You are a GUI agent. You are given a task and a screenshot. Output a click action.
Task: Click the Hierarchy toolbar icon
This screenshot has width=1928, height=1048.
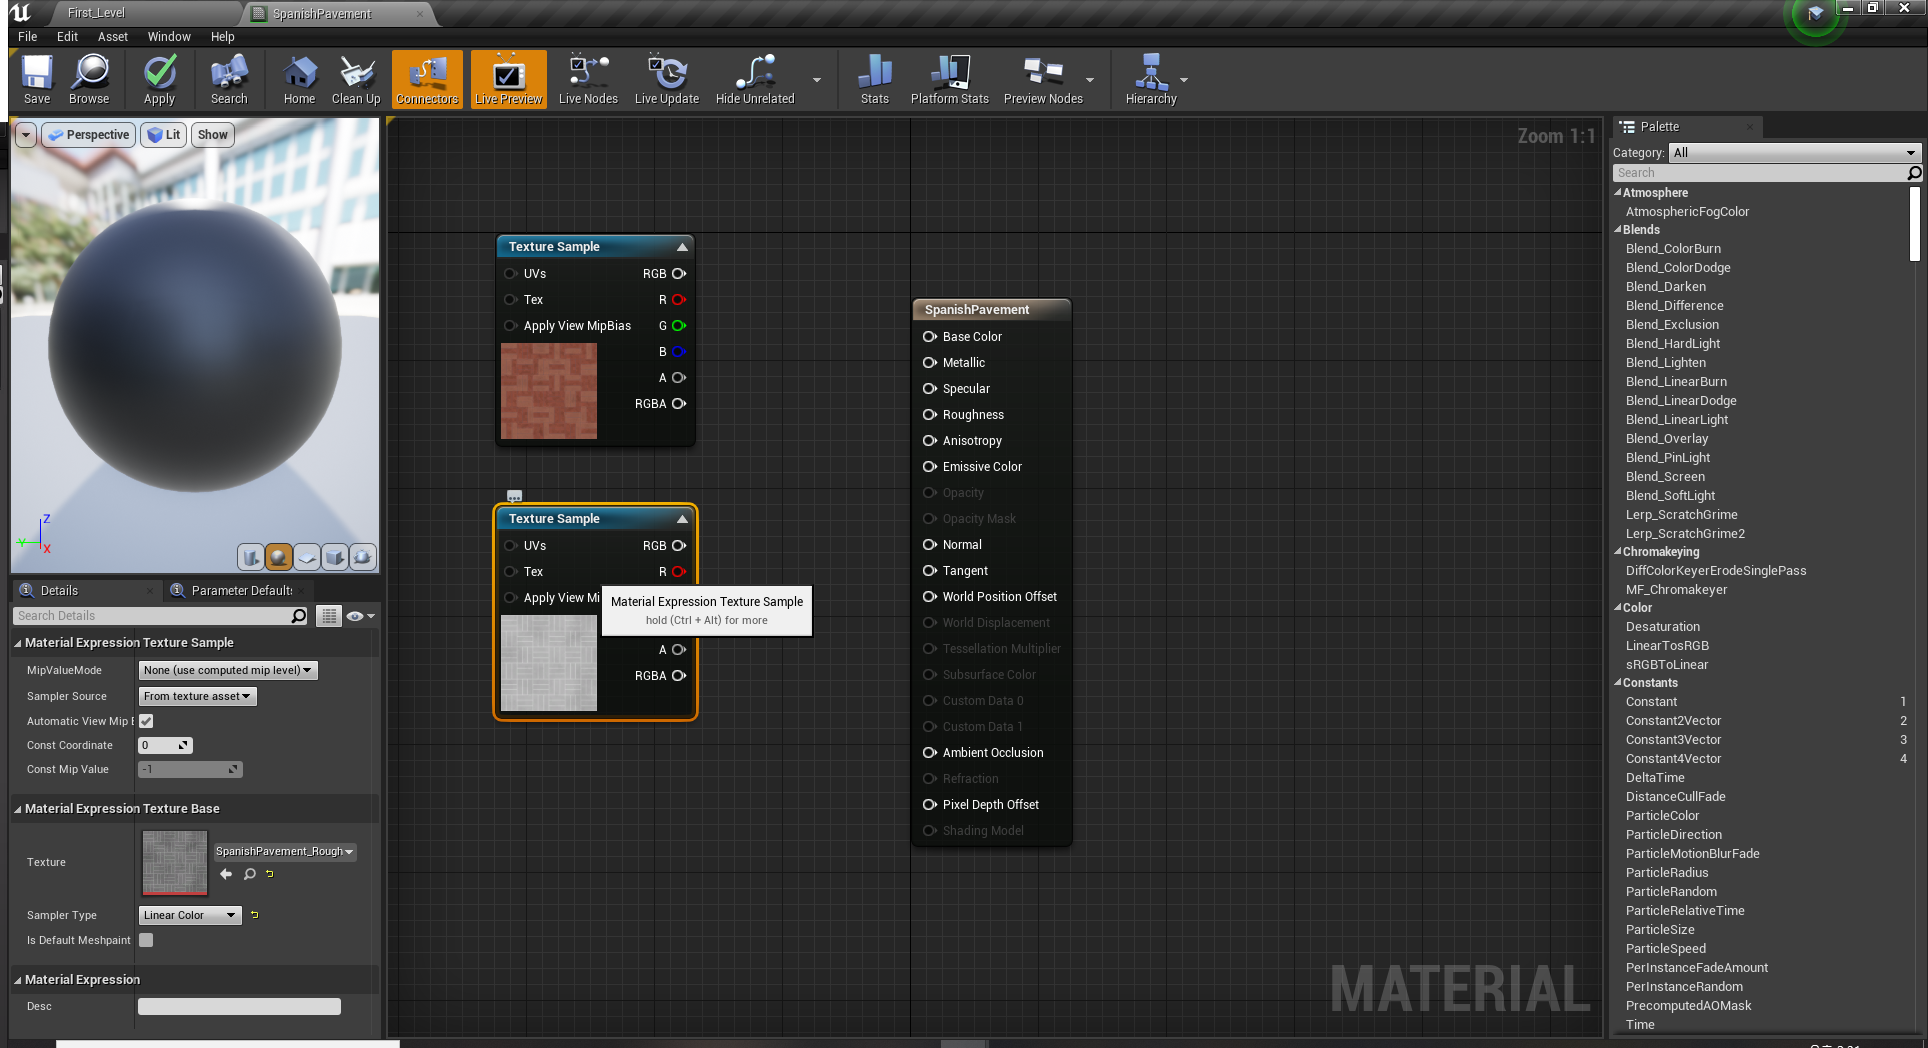point(1151,79)
